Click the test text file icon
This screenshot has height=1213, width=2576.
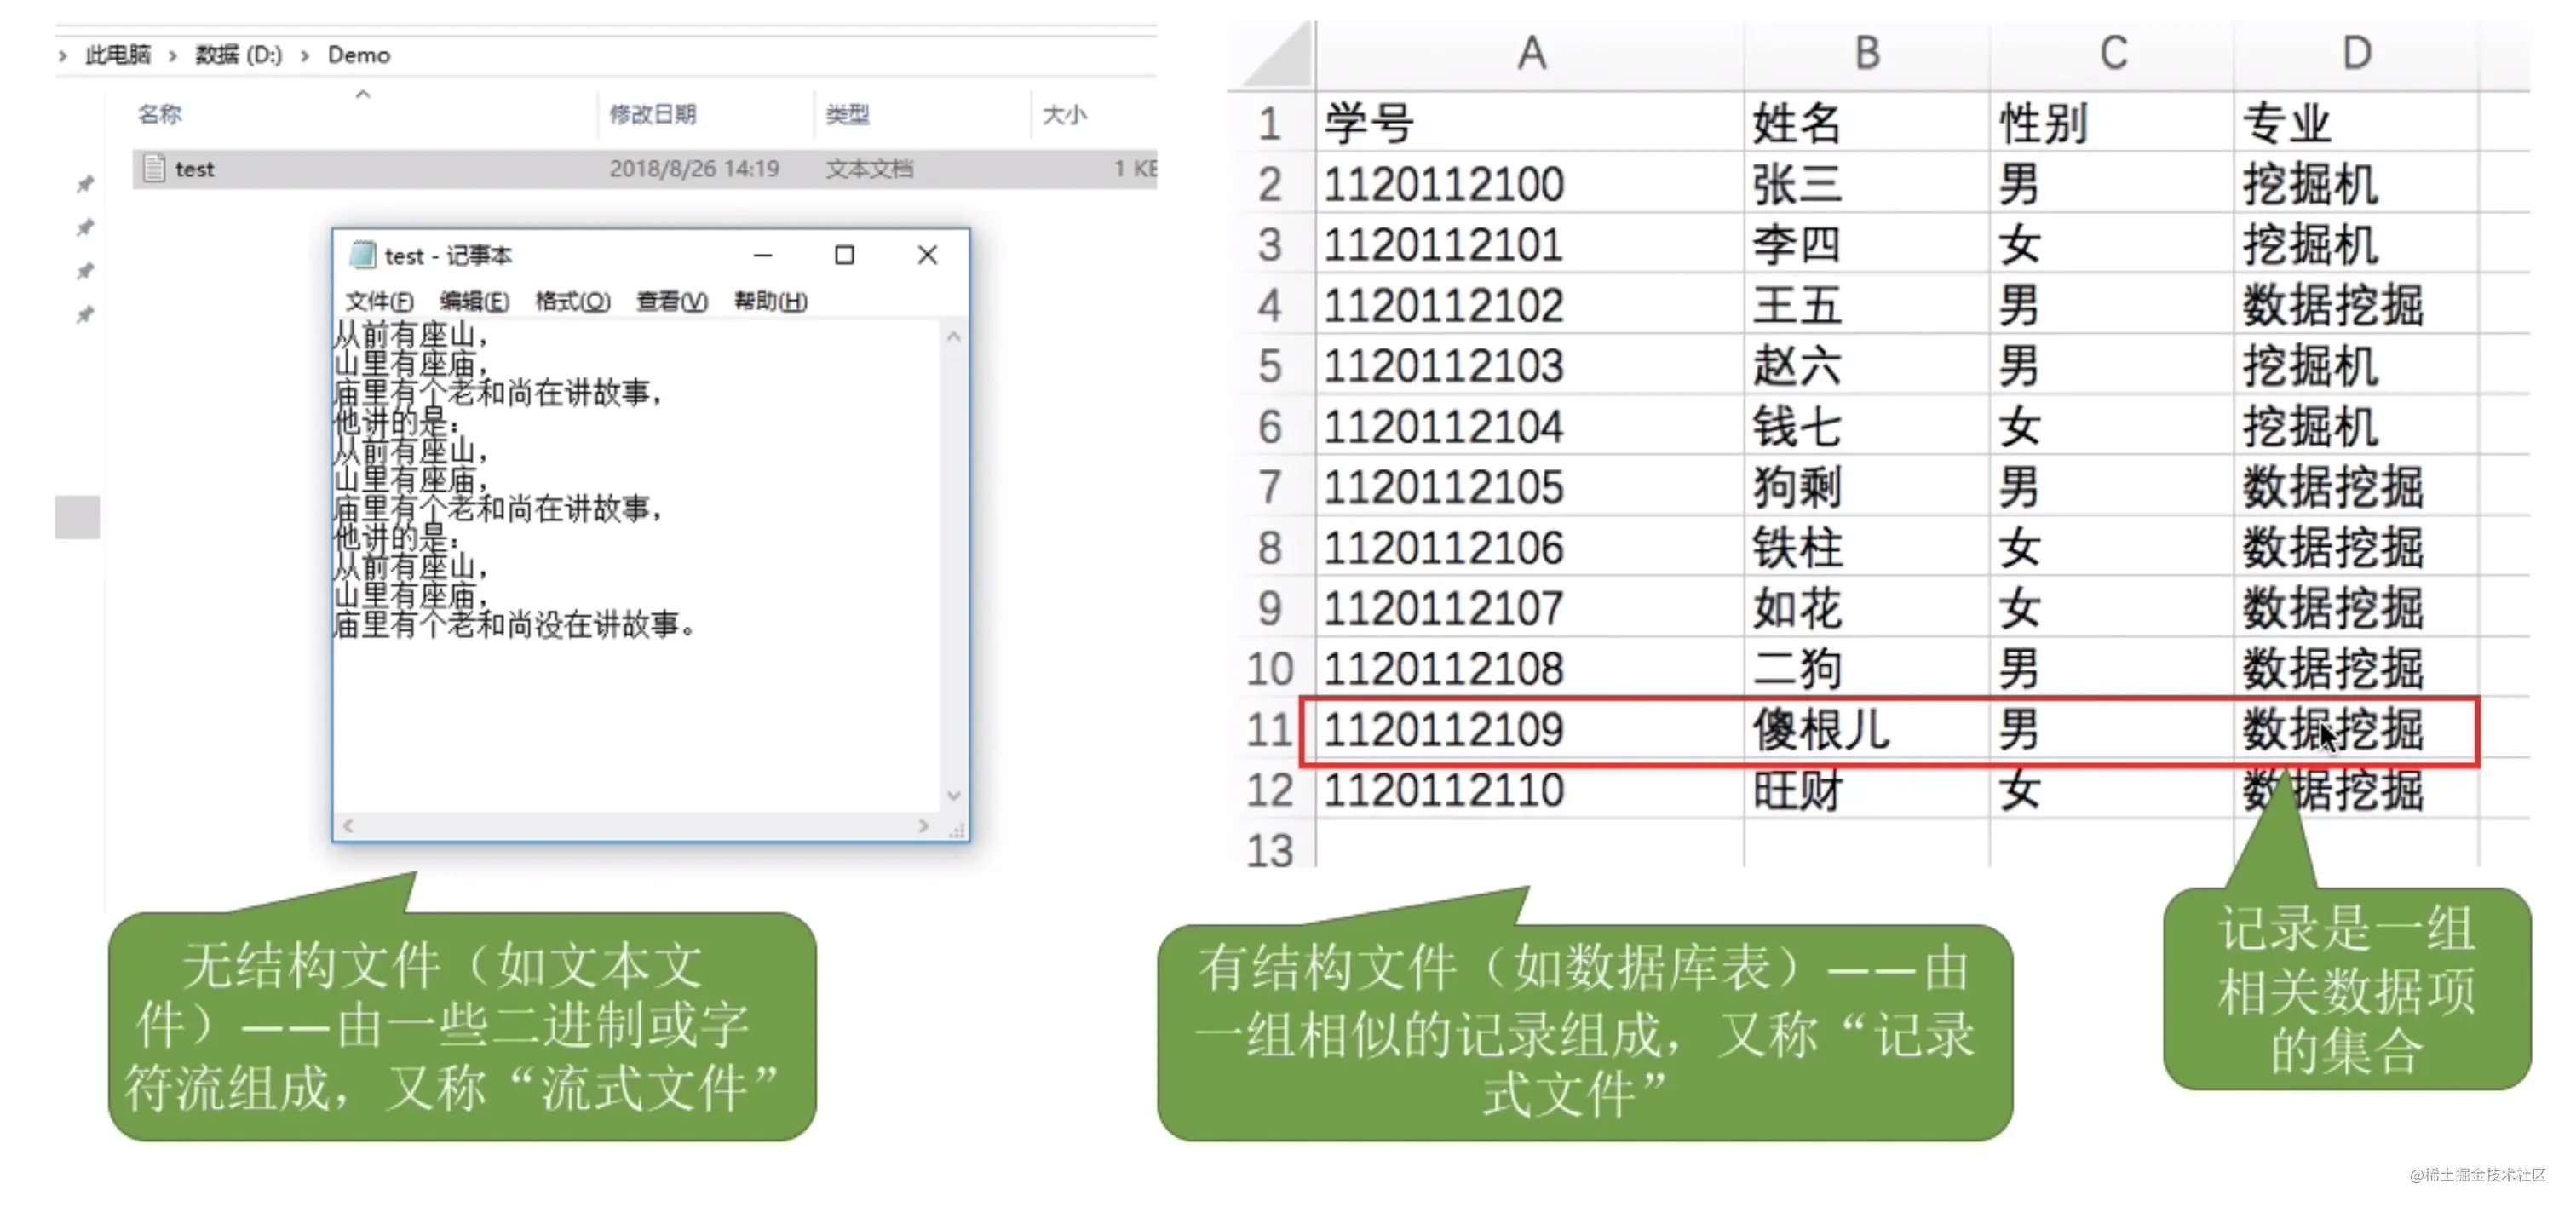(x=154, y=168)
